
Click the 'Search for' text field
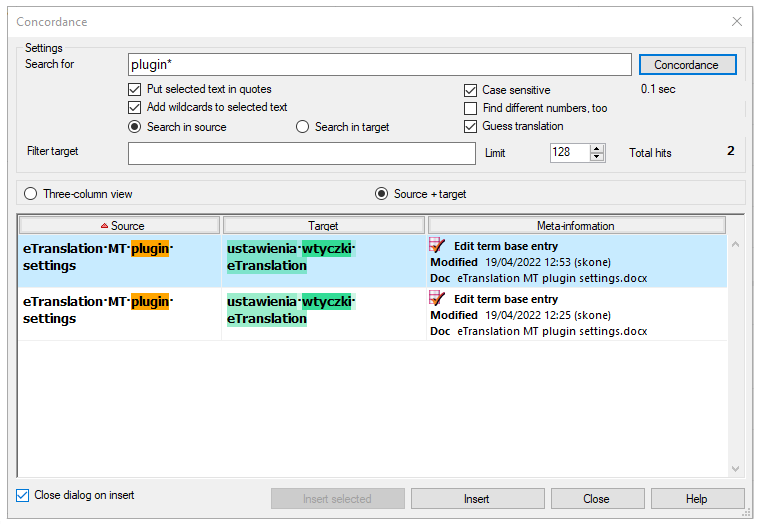coord(380,64)
